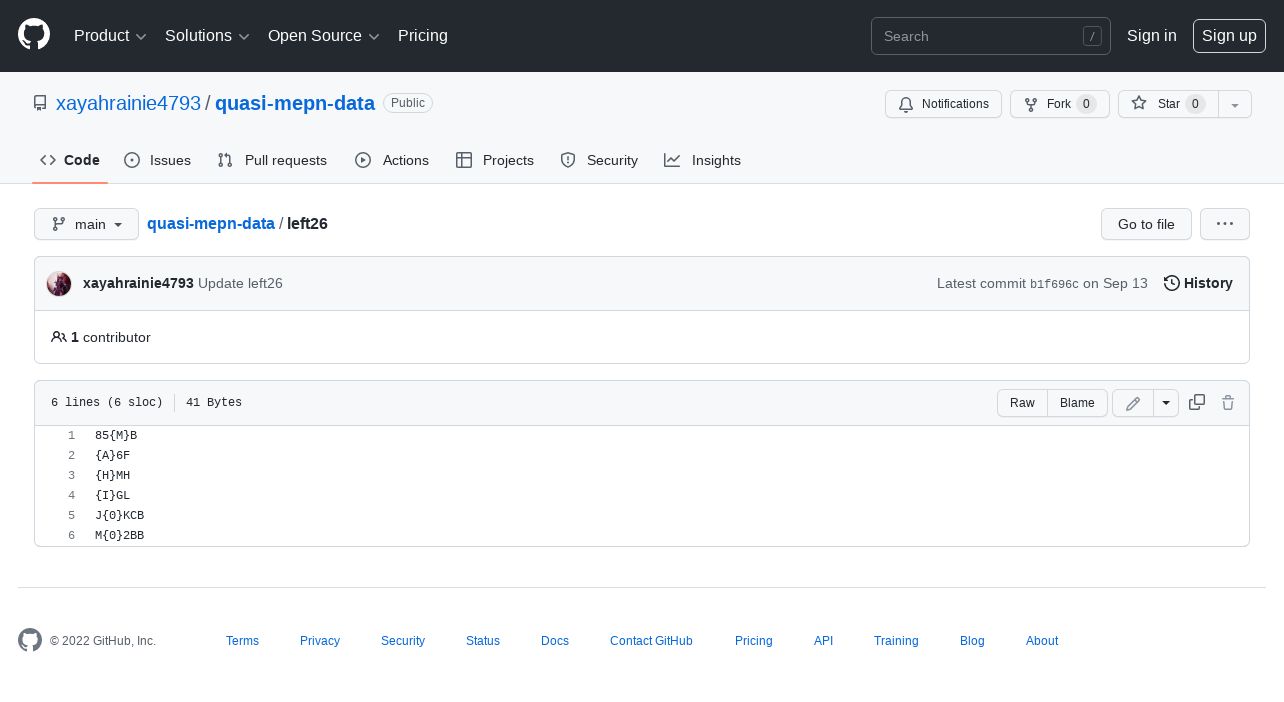The image size is (1284, 702).
Task: View the Raw file
Action: tap(1022, 403)
